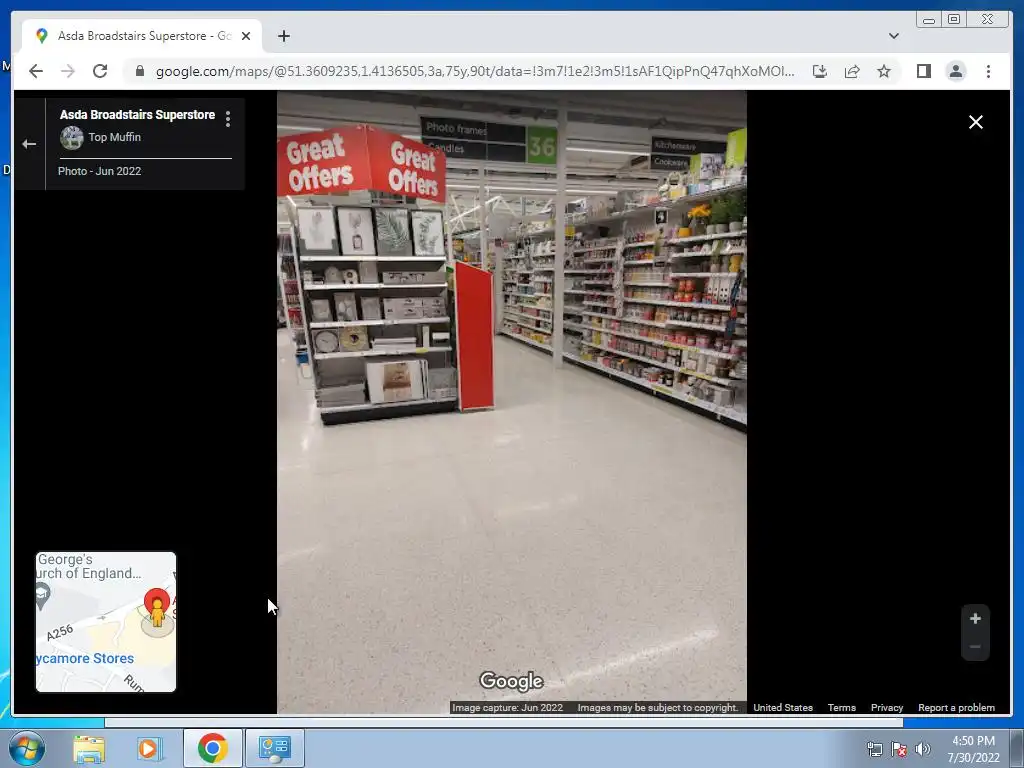Open the photo options three-dot menu

tap(227, 118)
